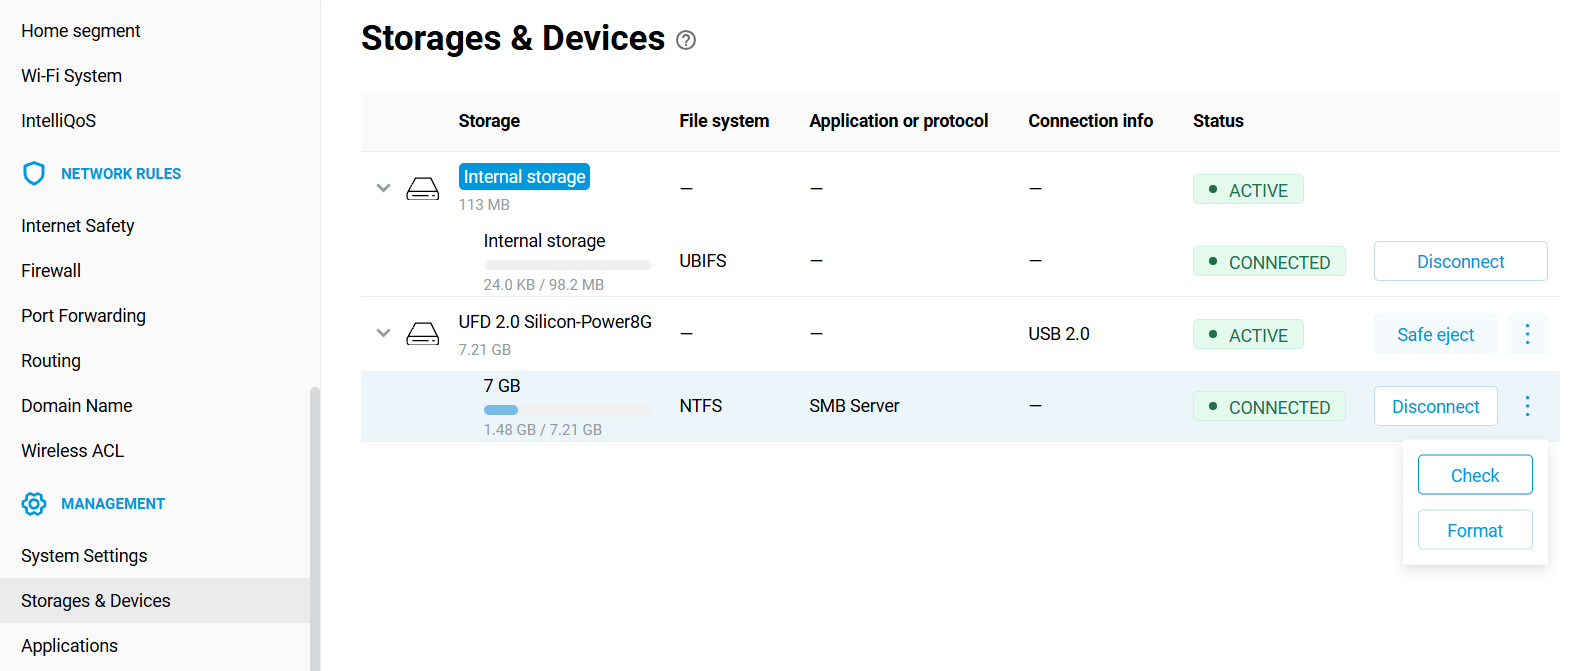The width and height of the screenshot is (1585, 671).
Task: Go to Port Forwarding settings
Action: point(83,316)
